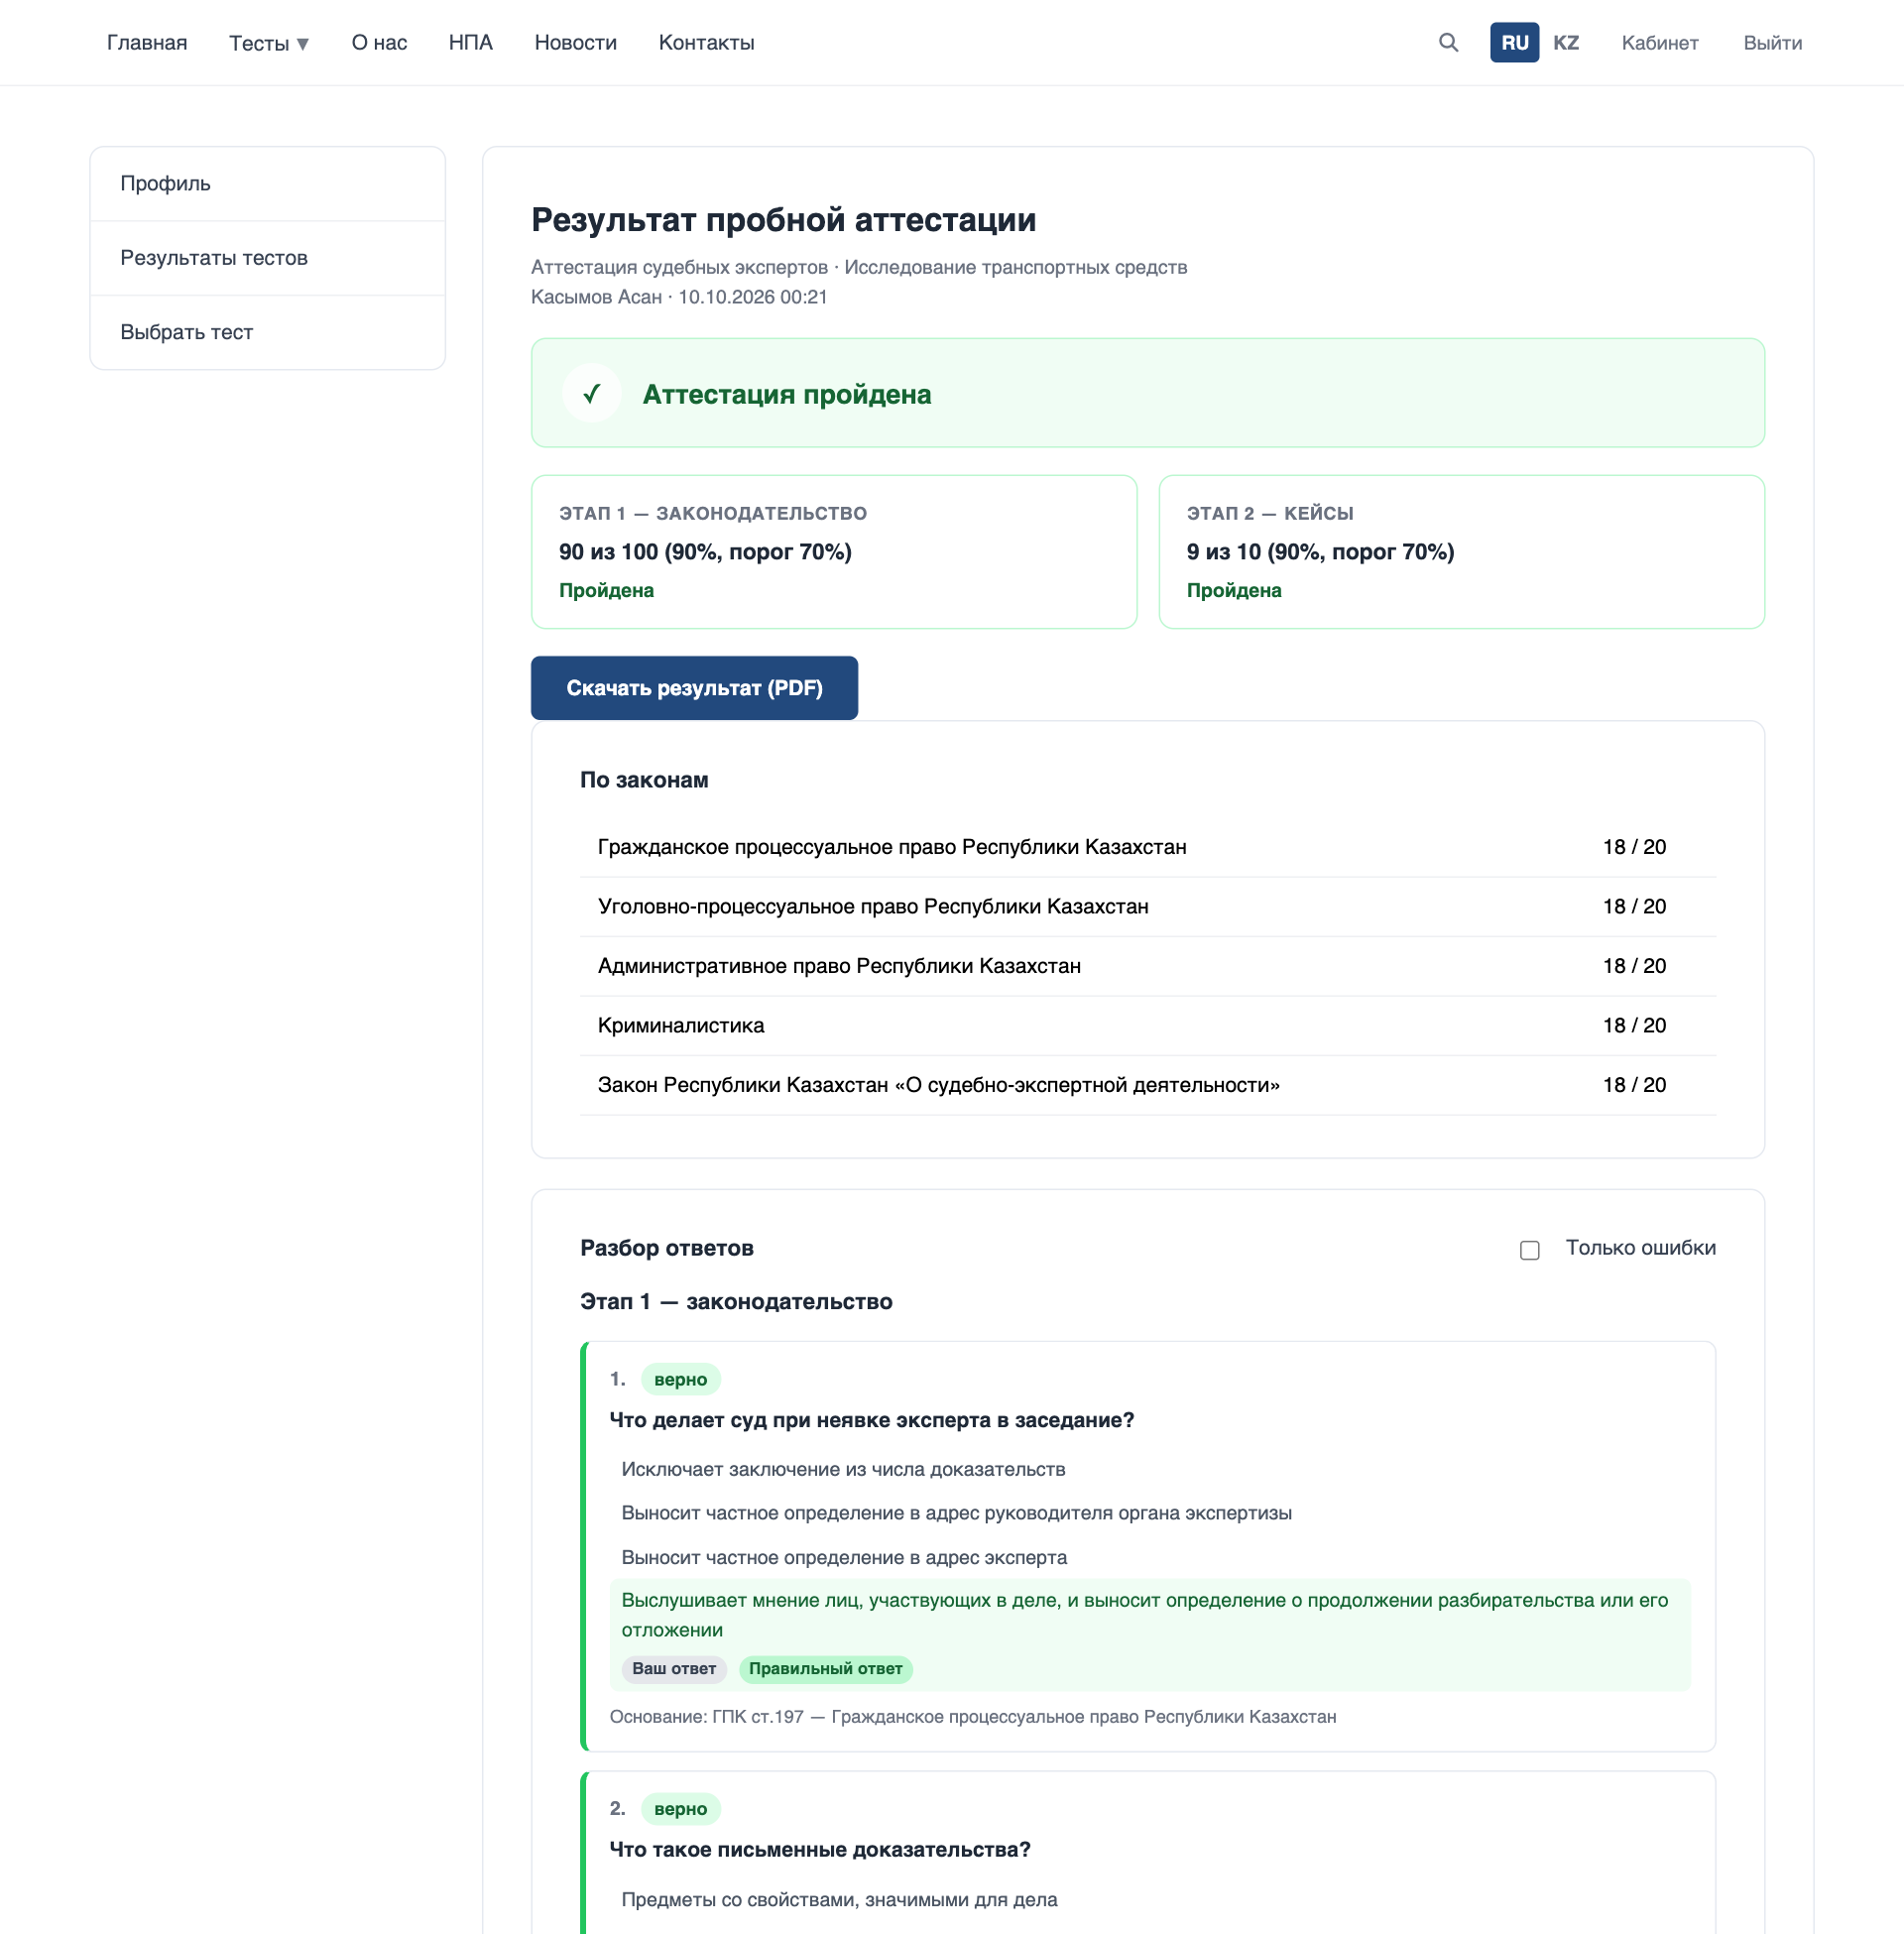The image size is (1904, 1934).
Task: Select Профиль in sidebar
Action: (x=268, y=184)
